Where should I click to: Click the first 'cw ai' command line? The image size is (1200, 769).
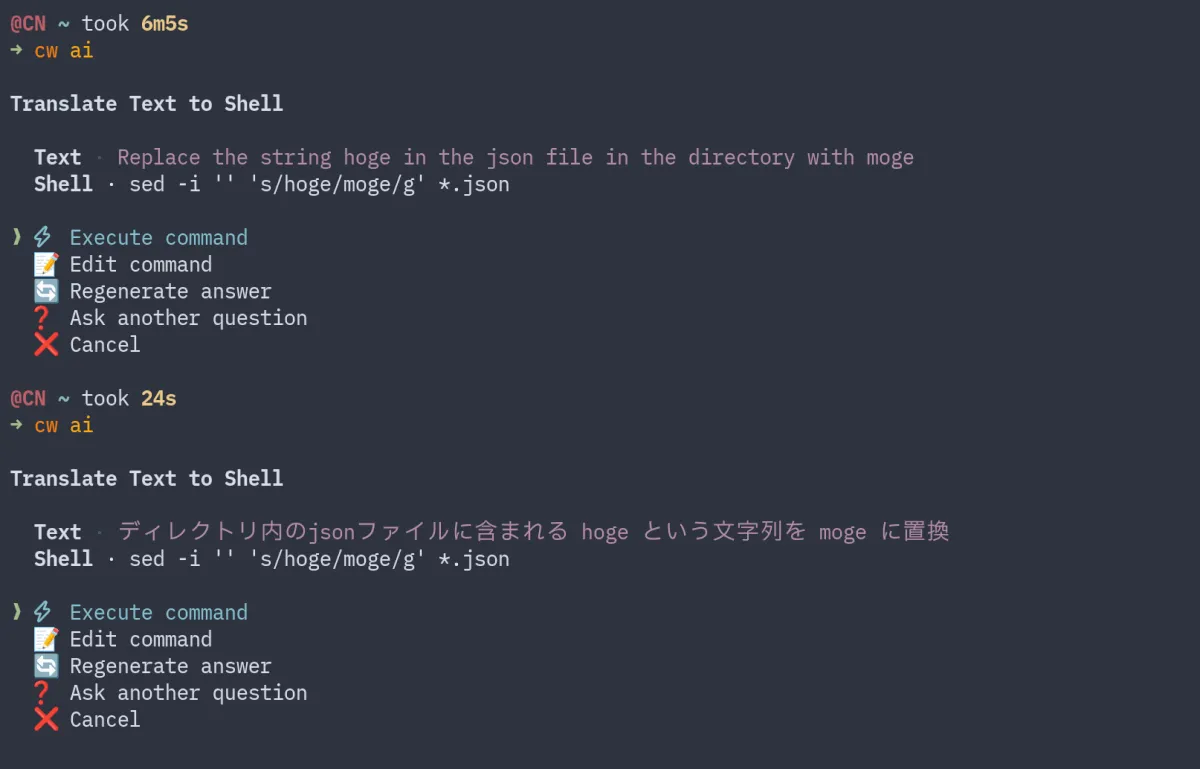(64, 50)
